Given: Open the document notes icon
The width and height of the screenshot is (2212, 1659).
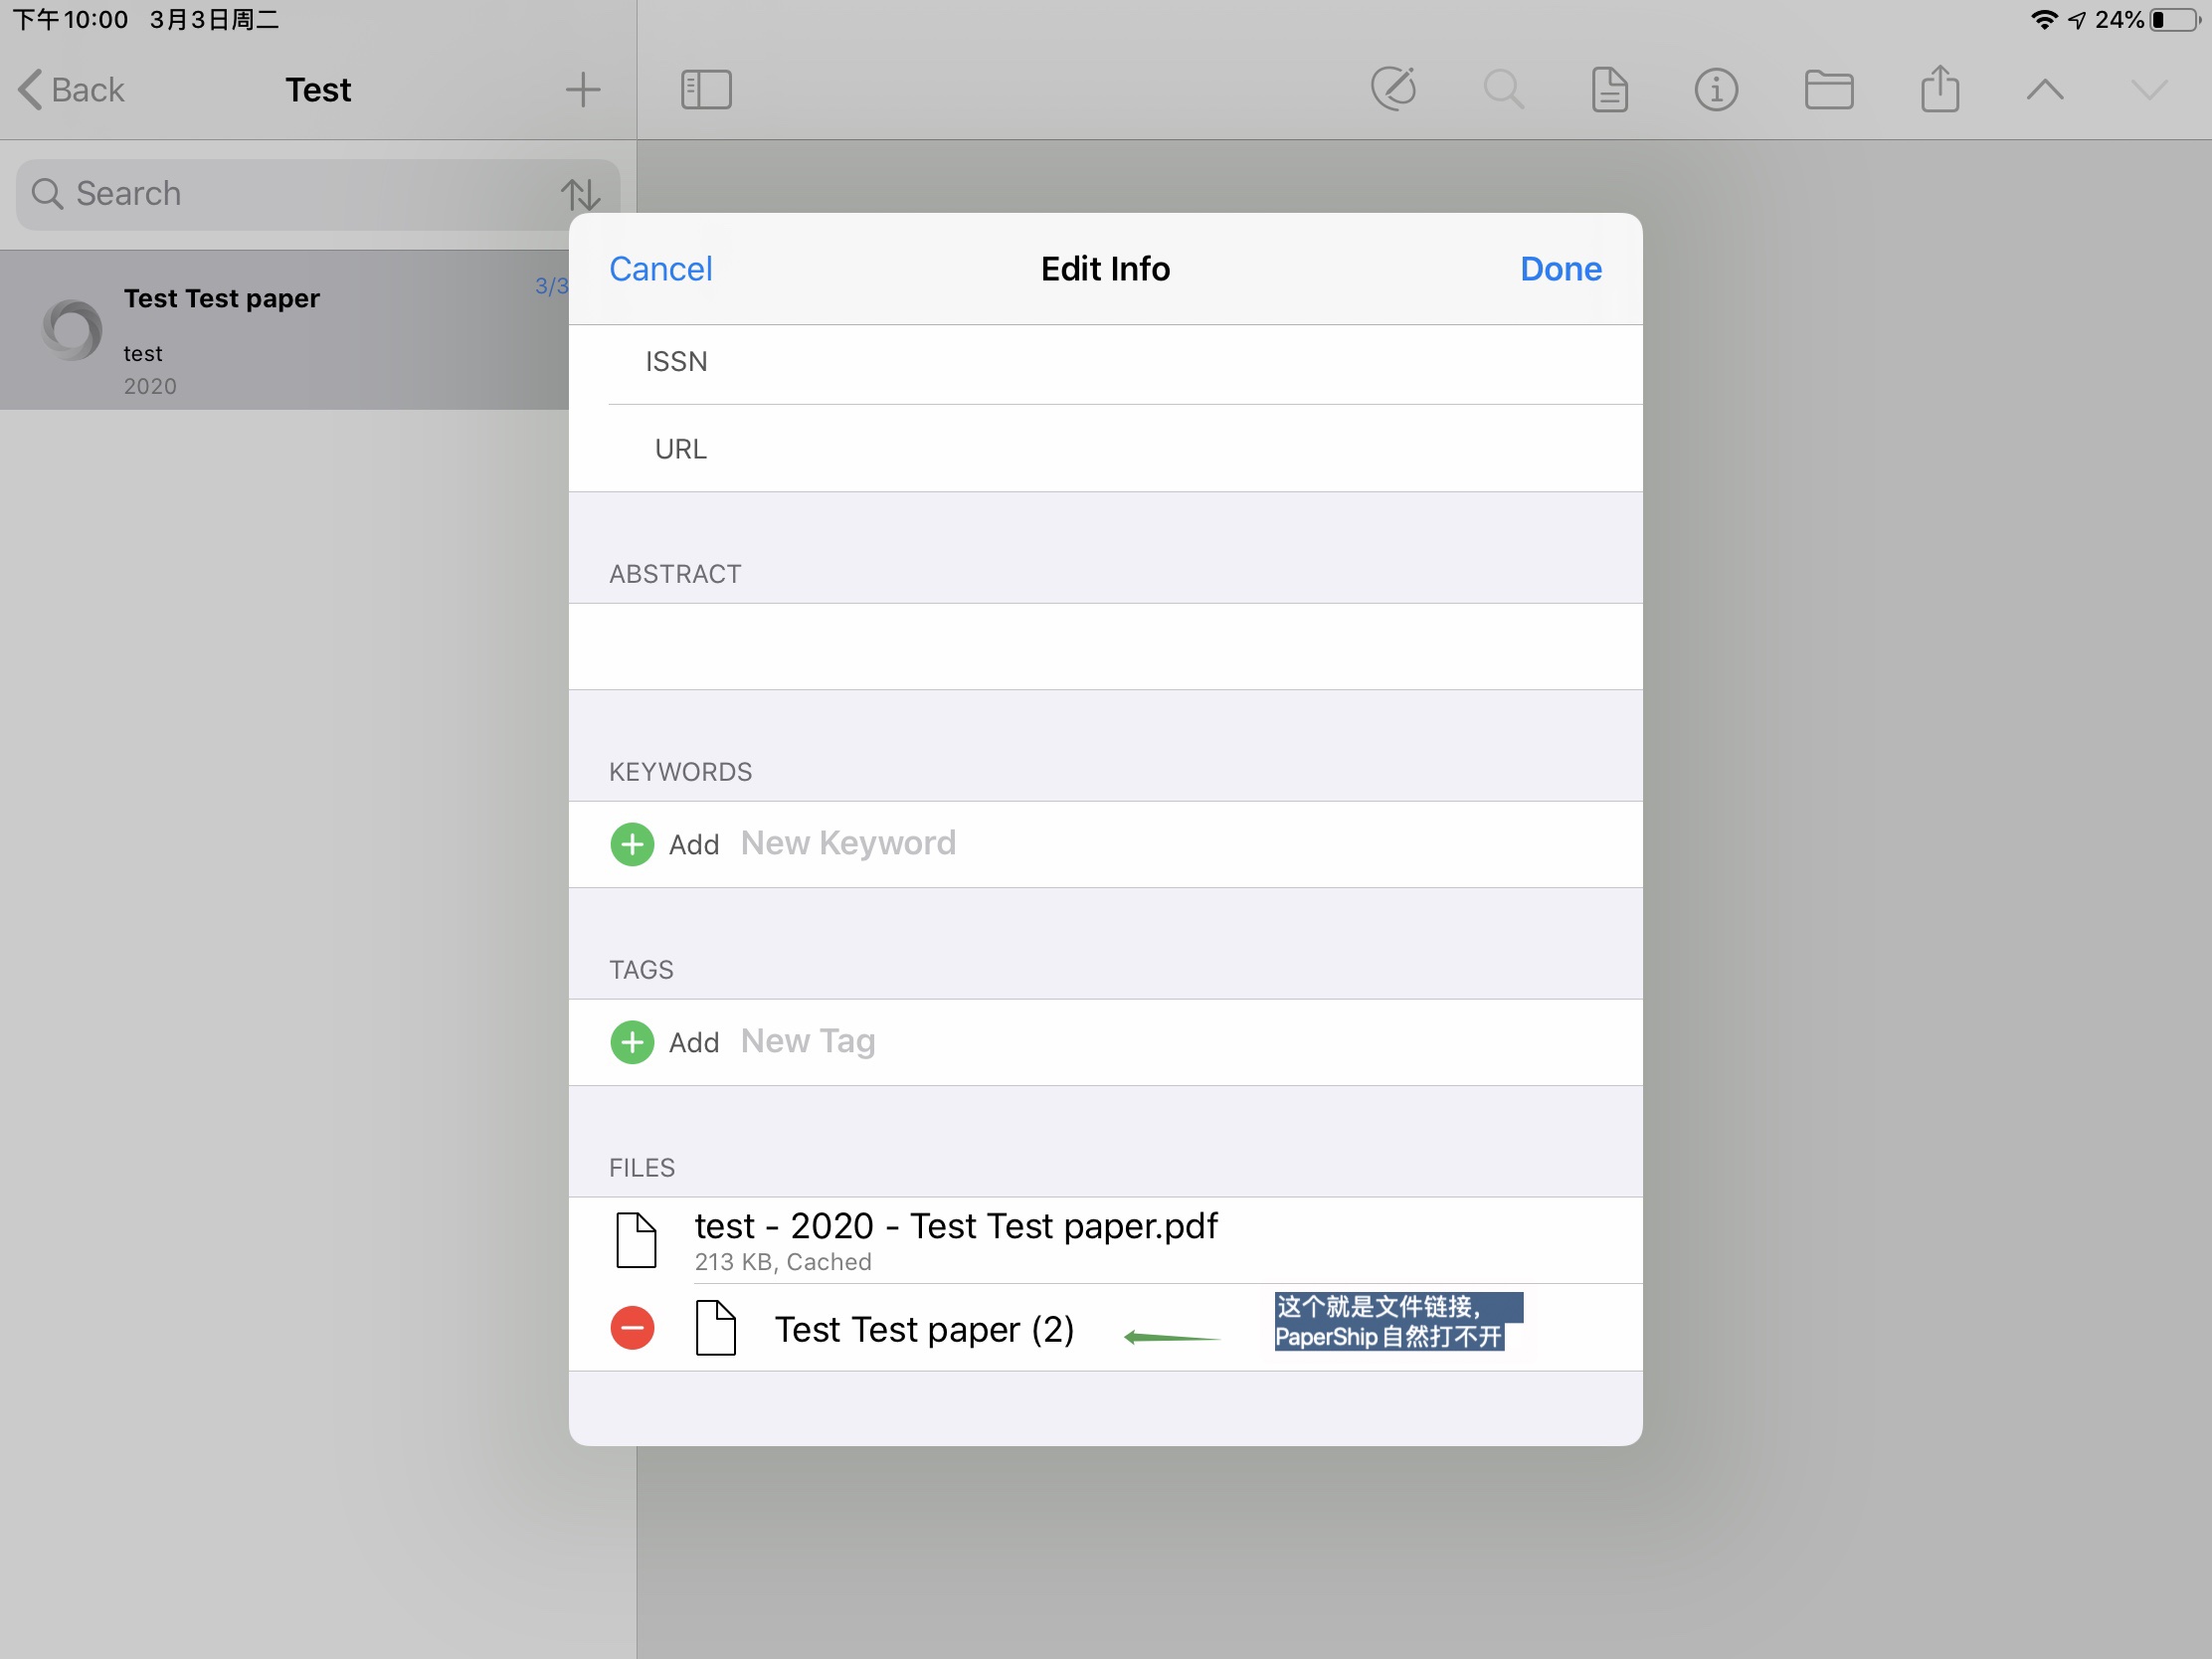Looking at the screenshot, I should coord(1609,89).
